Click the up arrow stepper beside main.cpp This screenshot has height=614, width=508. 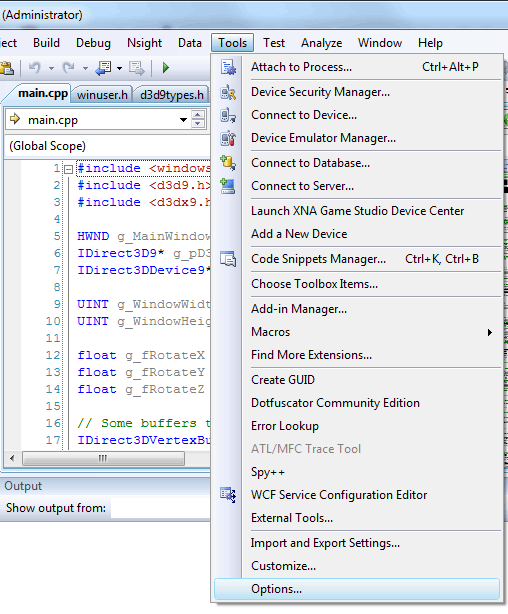pos(198,115)
